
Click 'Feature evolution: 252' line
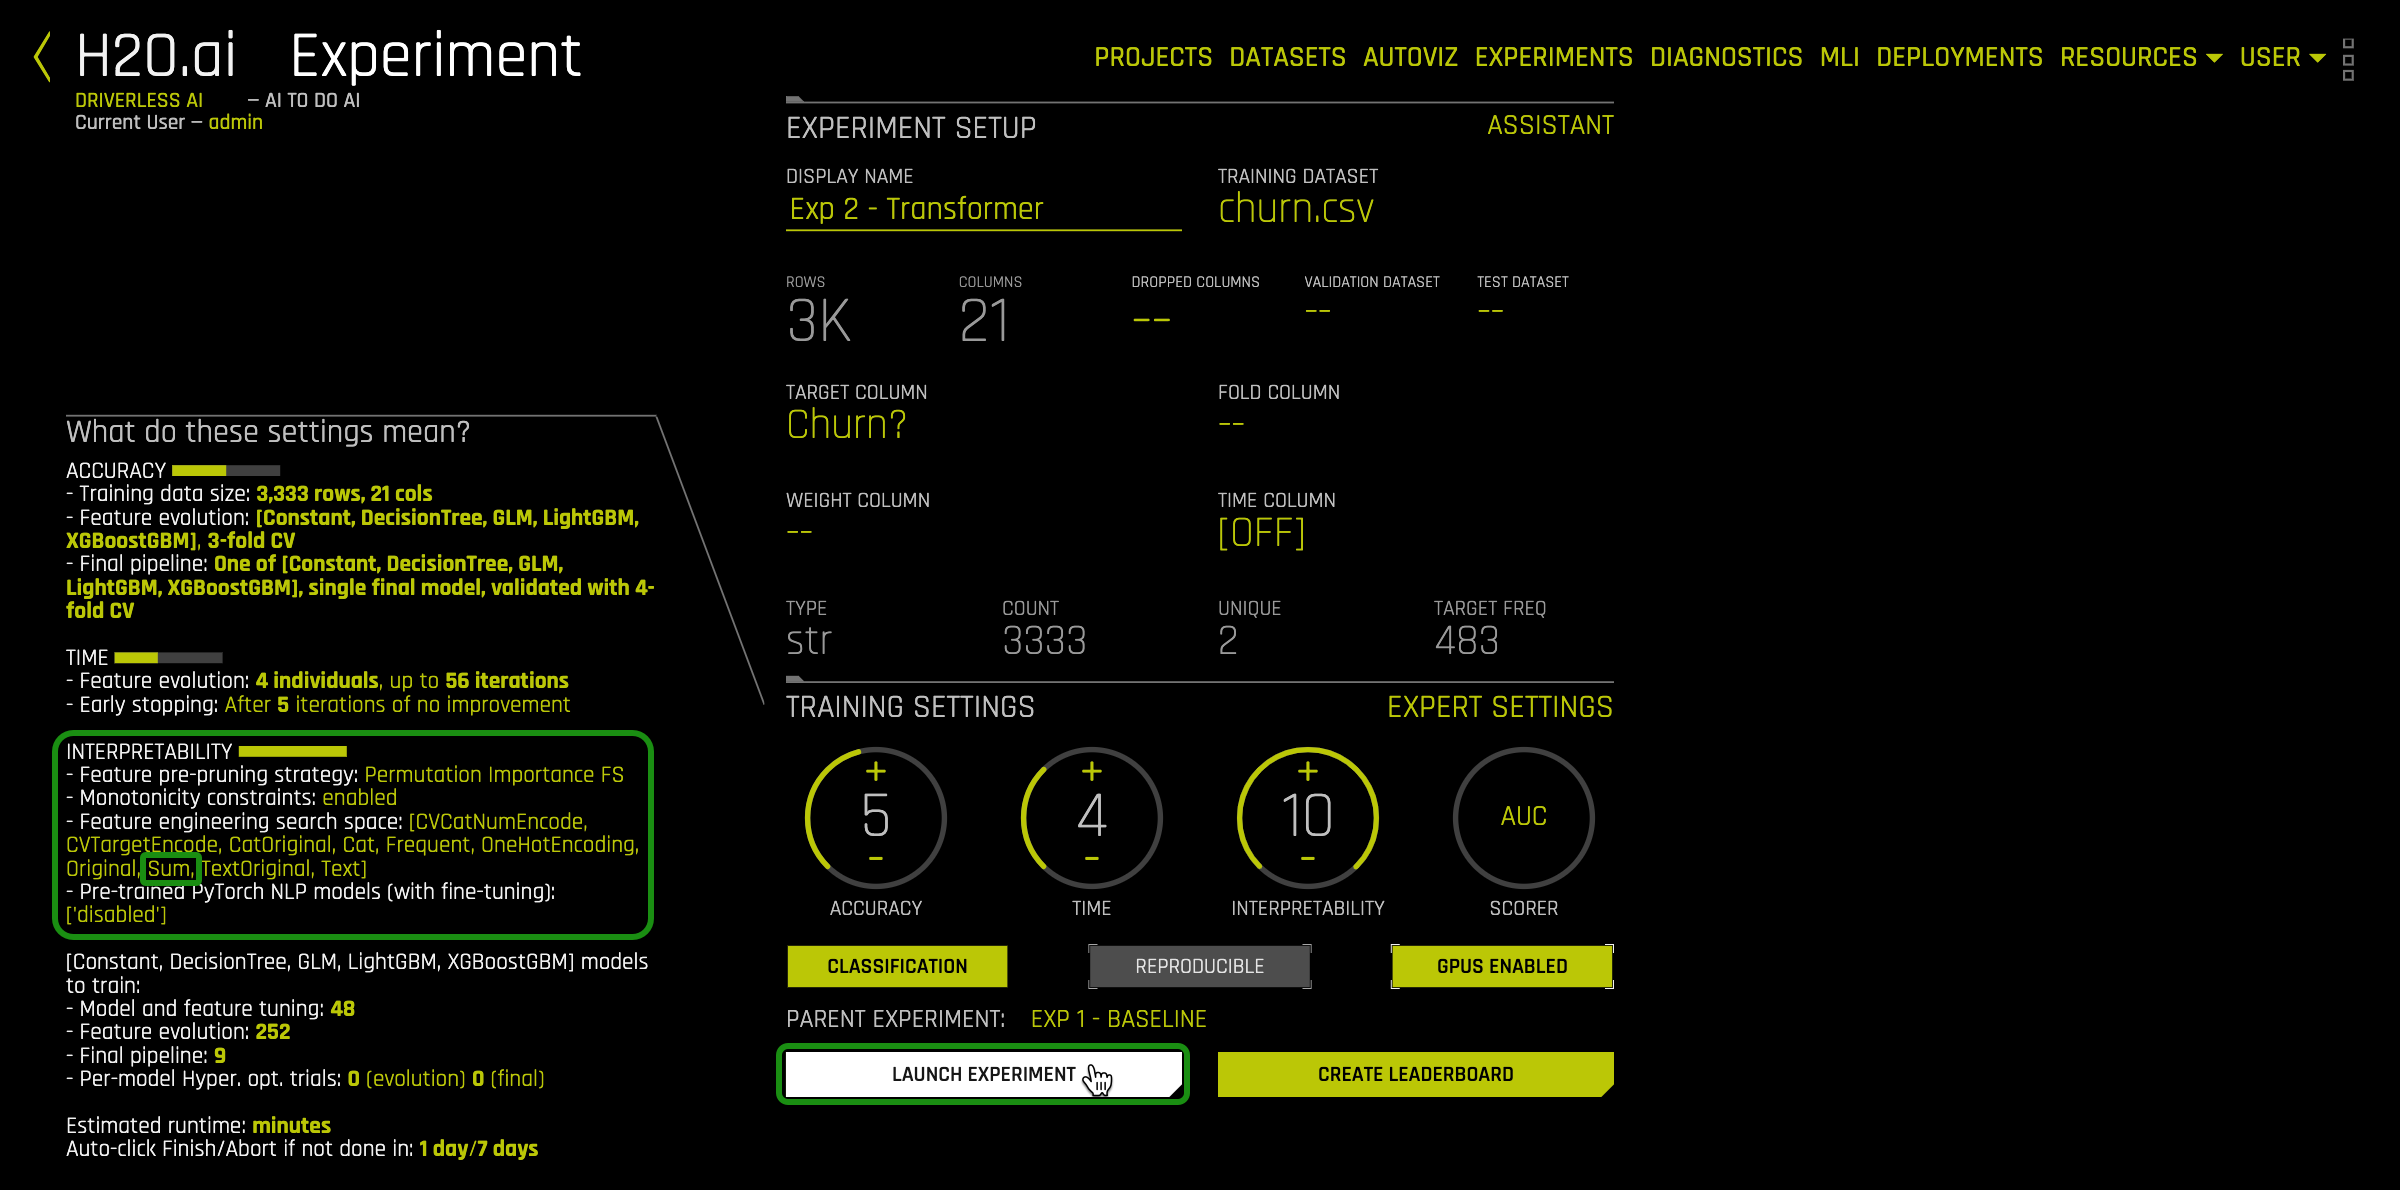click(x=178, y=1032)
